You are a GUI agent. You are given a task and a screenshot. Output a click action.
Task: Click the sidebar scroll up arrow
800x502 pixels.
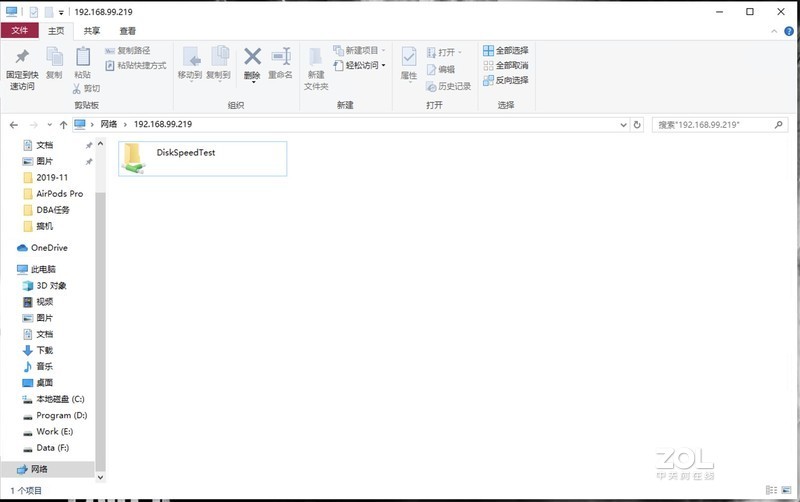tap(100, 144)
